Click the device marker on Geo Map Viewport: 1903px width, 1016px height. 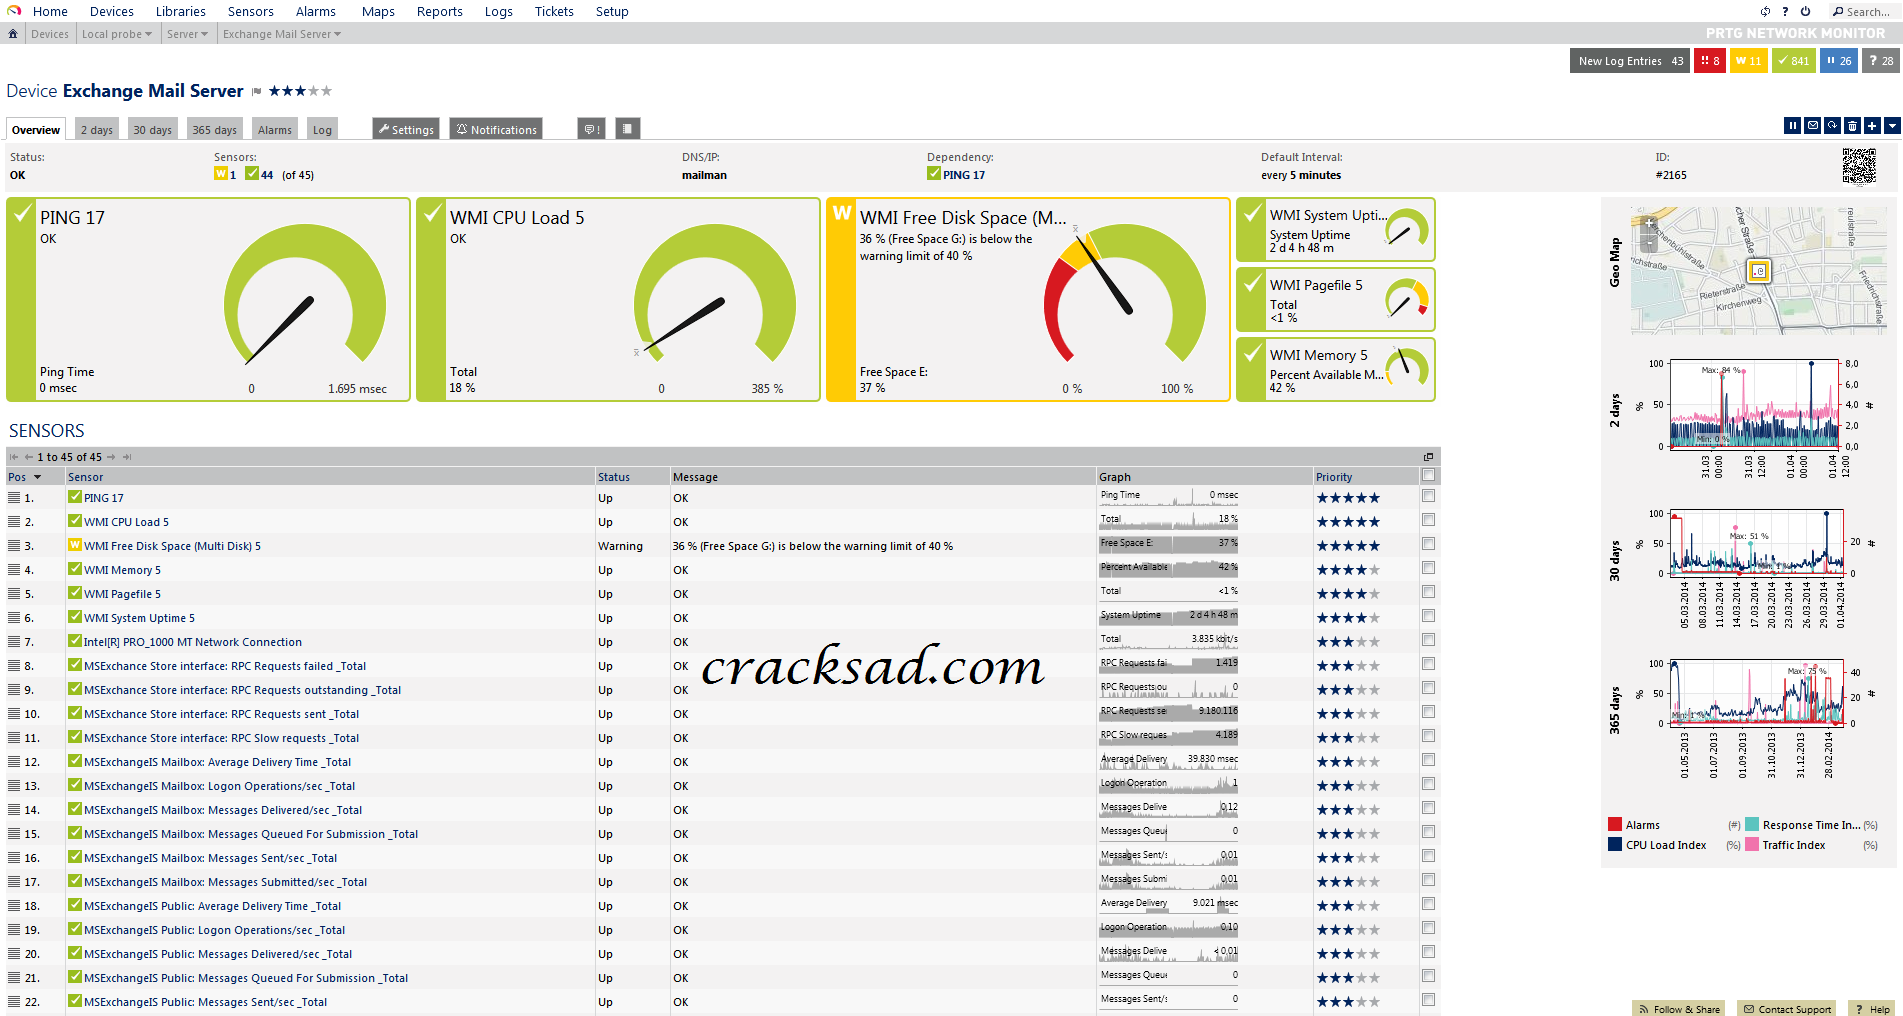[x=1759, y=271]
